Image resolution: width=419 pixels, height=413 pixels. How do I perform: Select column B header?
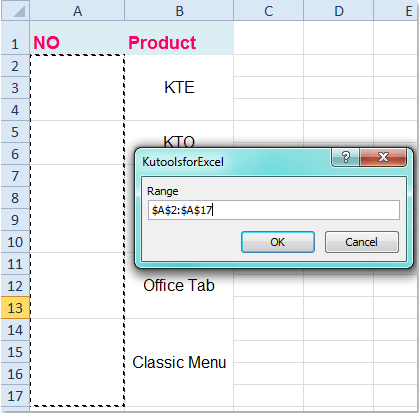coord(179,11)
